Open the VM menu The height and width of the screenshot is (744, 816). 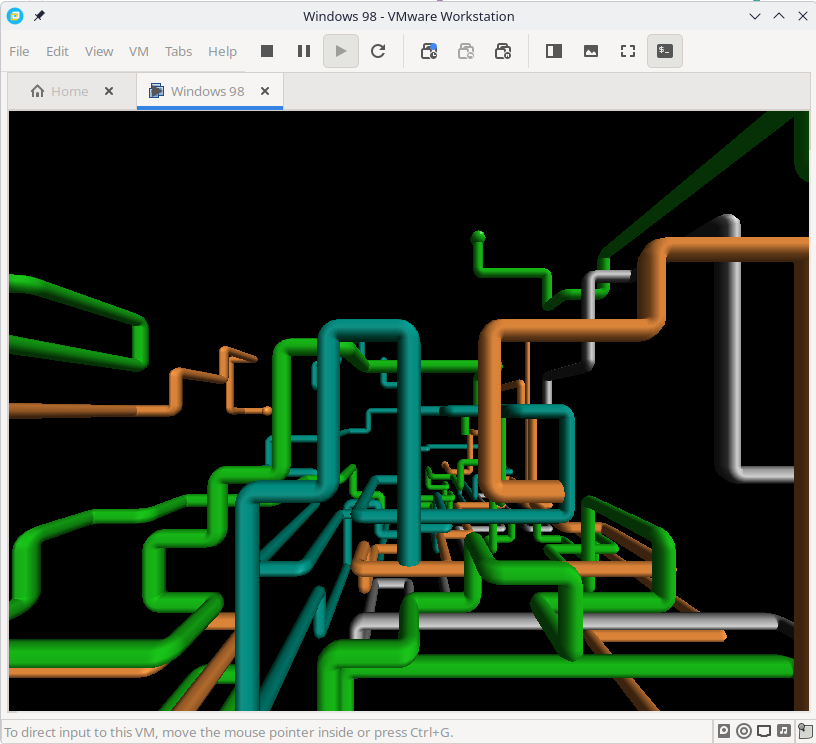(139, 52)
